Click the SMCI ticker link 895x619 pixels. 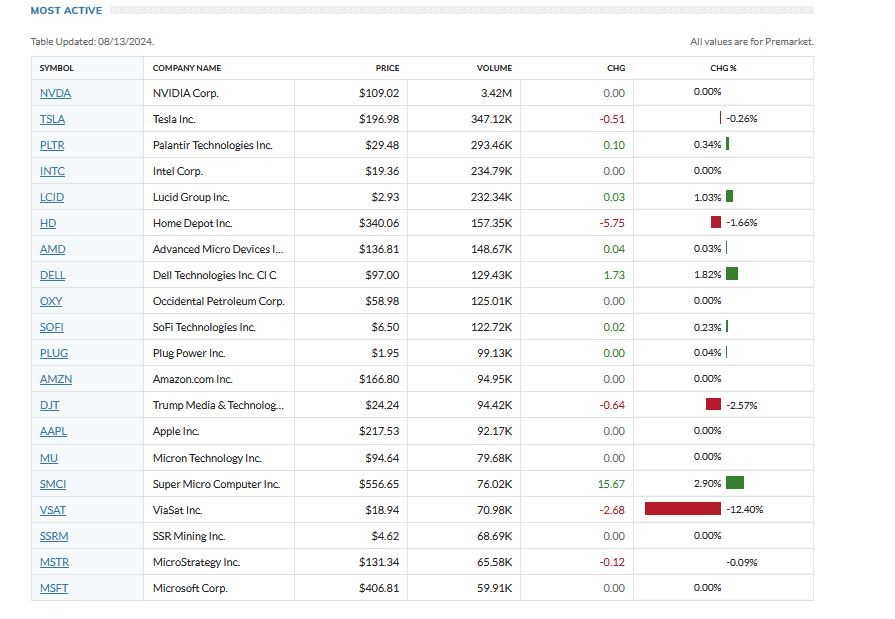[x=53, y=483]
